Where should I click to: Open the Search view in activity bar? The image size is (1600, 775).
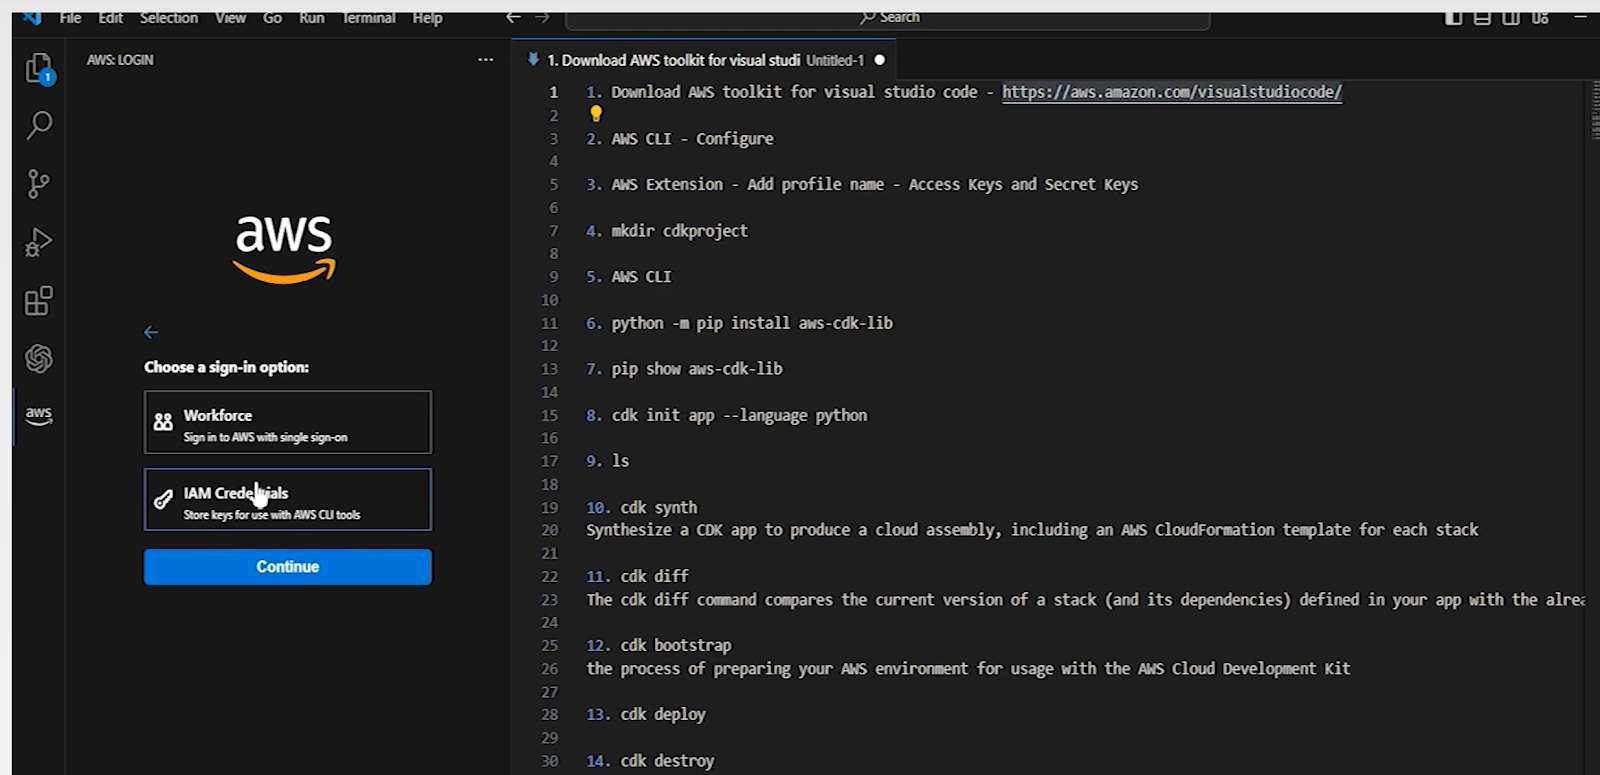coord(39,125)
